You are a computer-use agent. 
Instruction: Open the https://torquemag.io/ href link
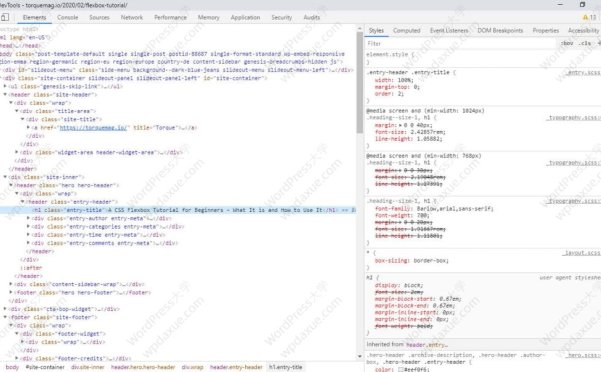(93, 128)
